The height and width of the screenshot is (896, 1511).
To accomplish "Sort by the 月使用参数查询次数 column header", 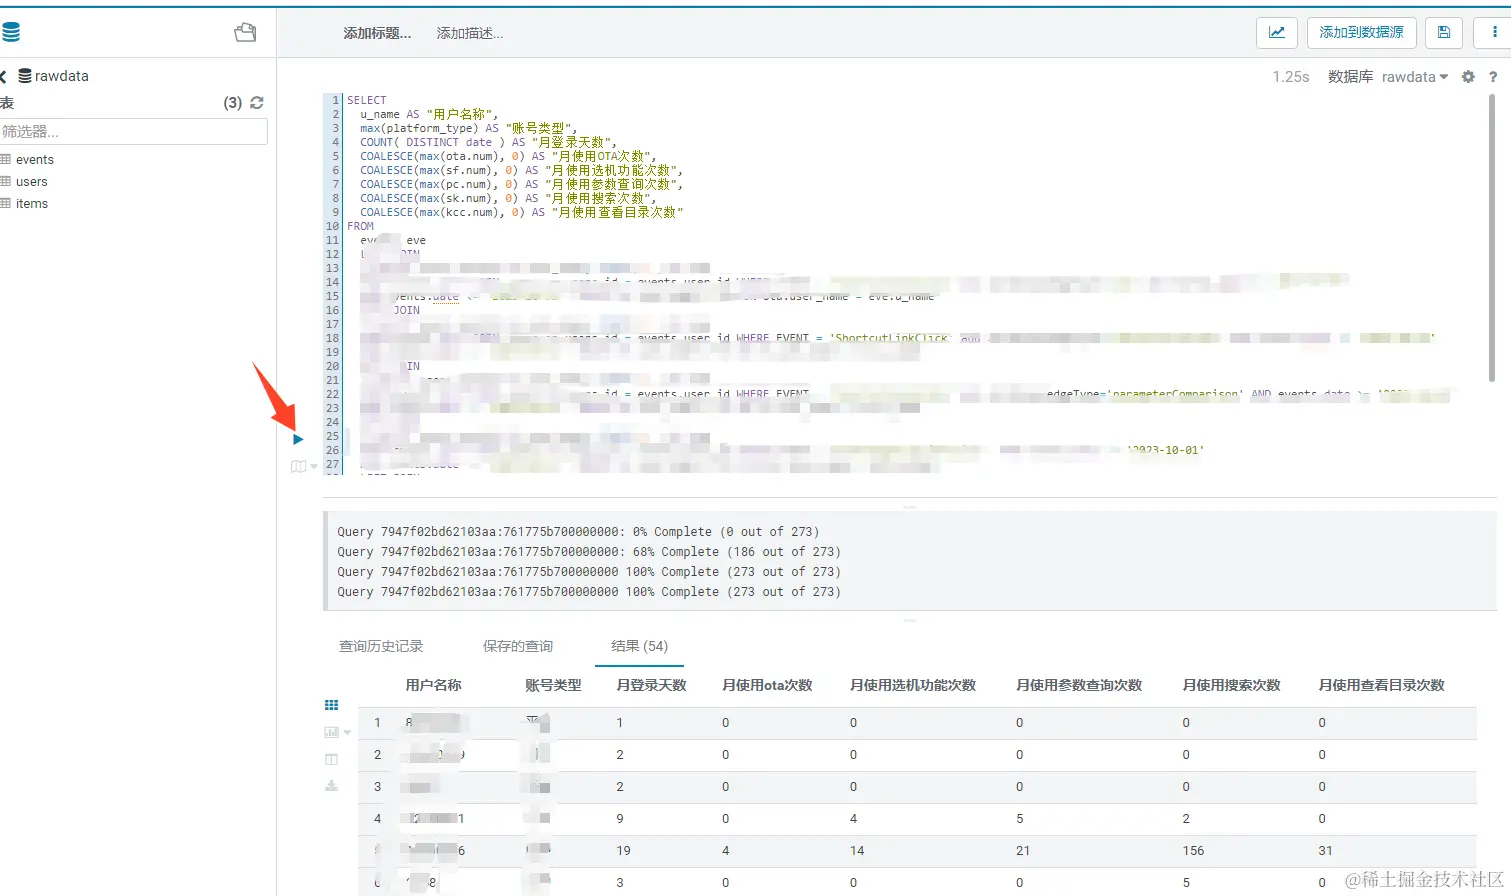I will 1079,686.
